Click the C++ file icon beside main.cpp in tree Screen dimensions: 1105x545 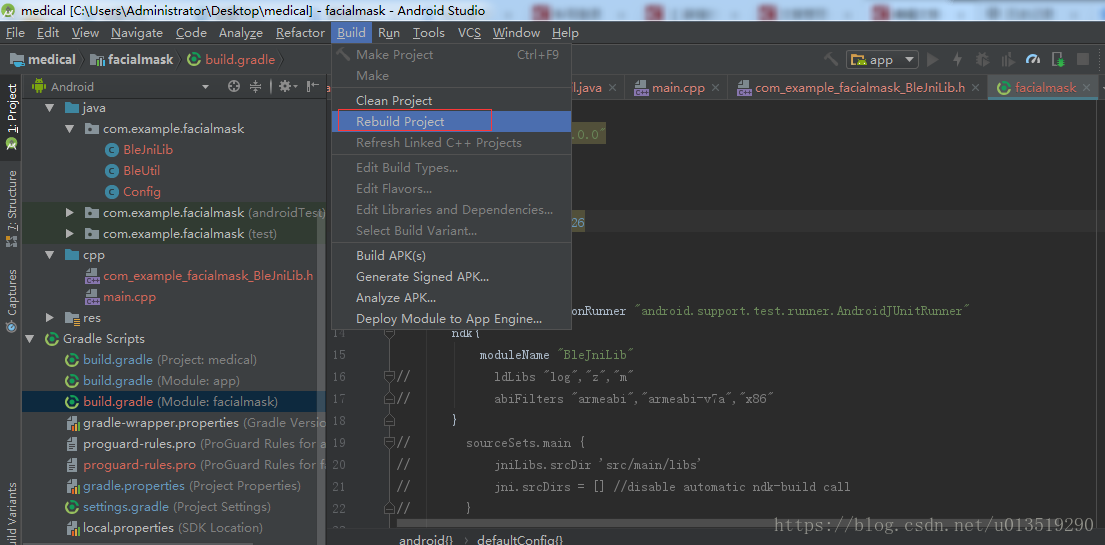coord(92,296)
